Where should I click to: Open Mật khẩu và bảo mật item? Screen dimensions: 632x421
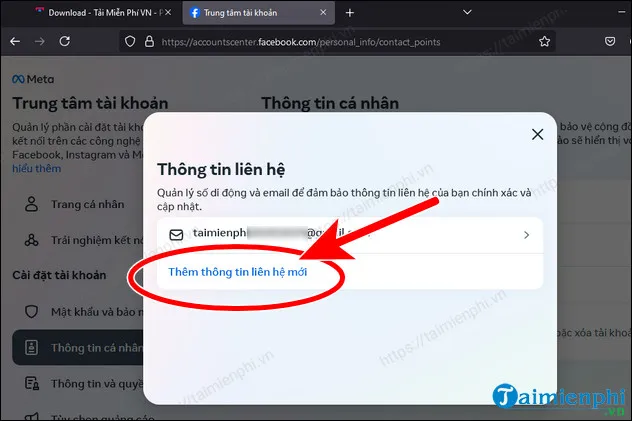click(79, 312)
